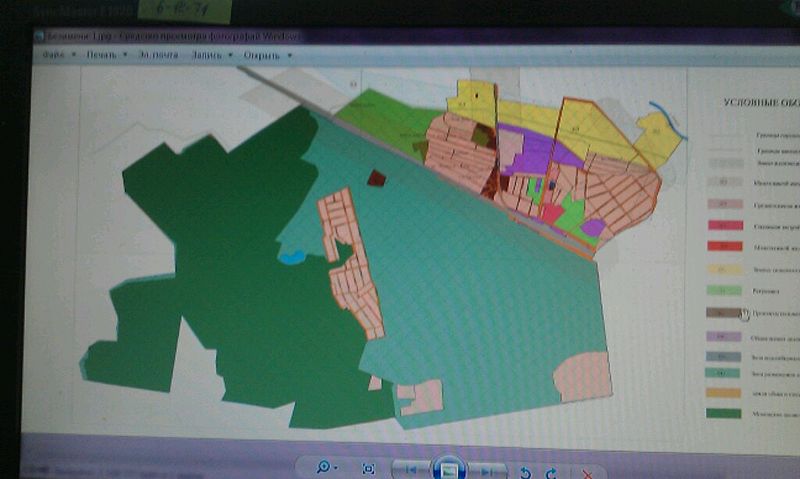Click the fit-to-window actual size icon

point(369,469)
